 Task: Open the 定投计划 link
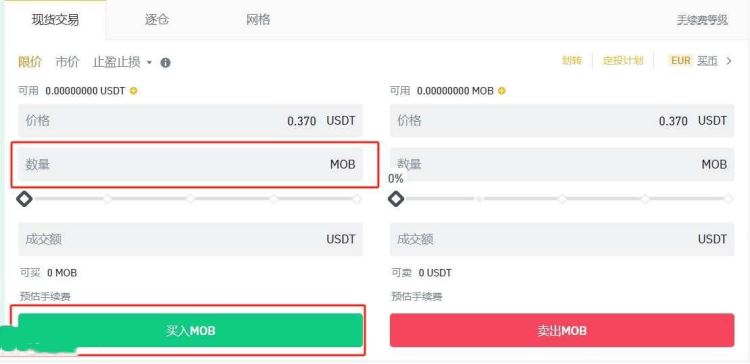(x=623, y=61)
